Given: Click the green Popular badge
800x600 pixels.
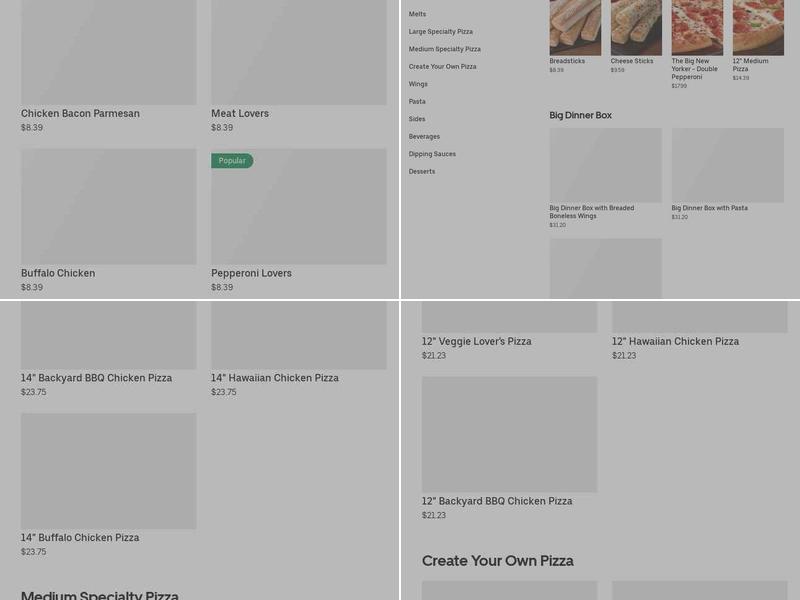Looking at the screenshot, I should coord(232,161).
